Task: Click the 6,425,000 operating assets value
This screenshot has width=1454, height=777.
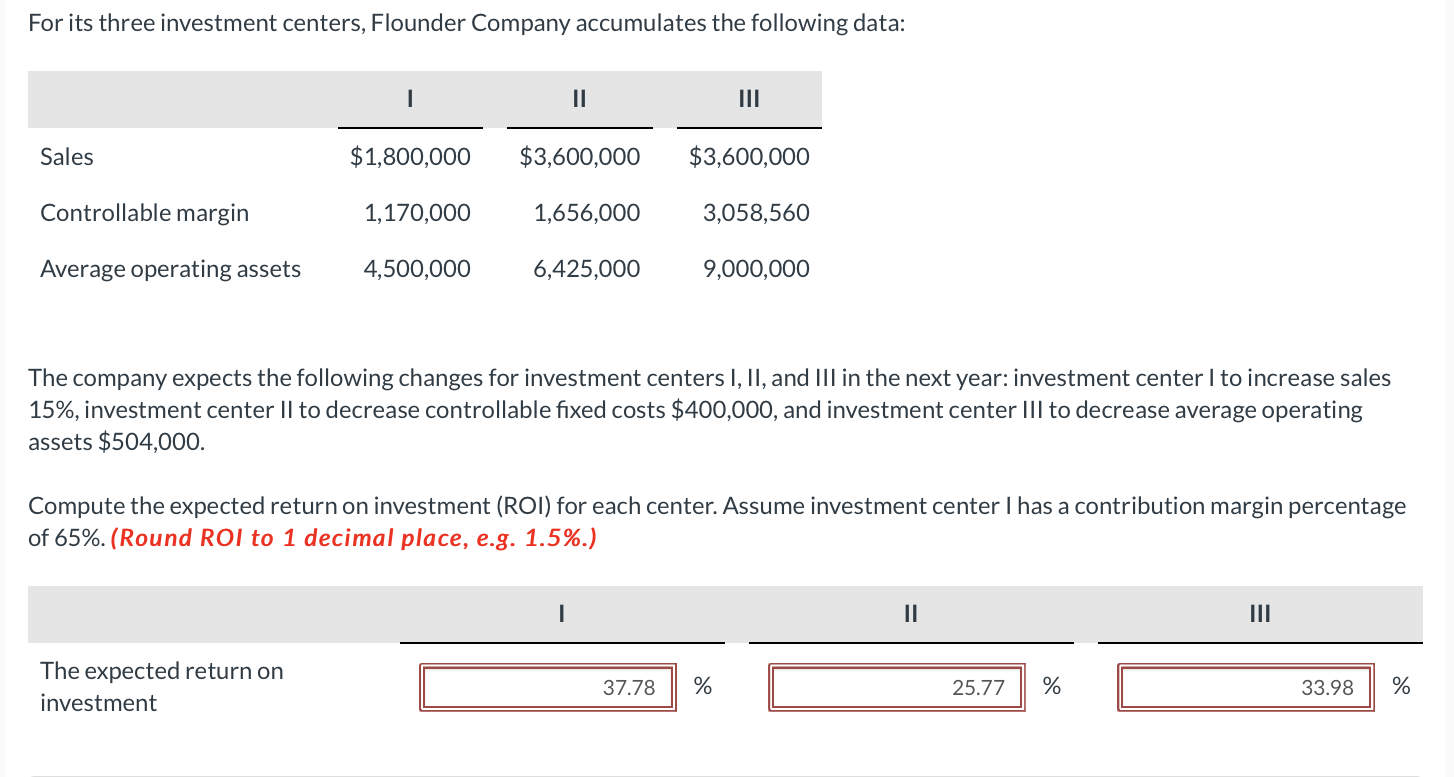Action: click(587, 269)
